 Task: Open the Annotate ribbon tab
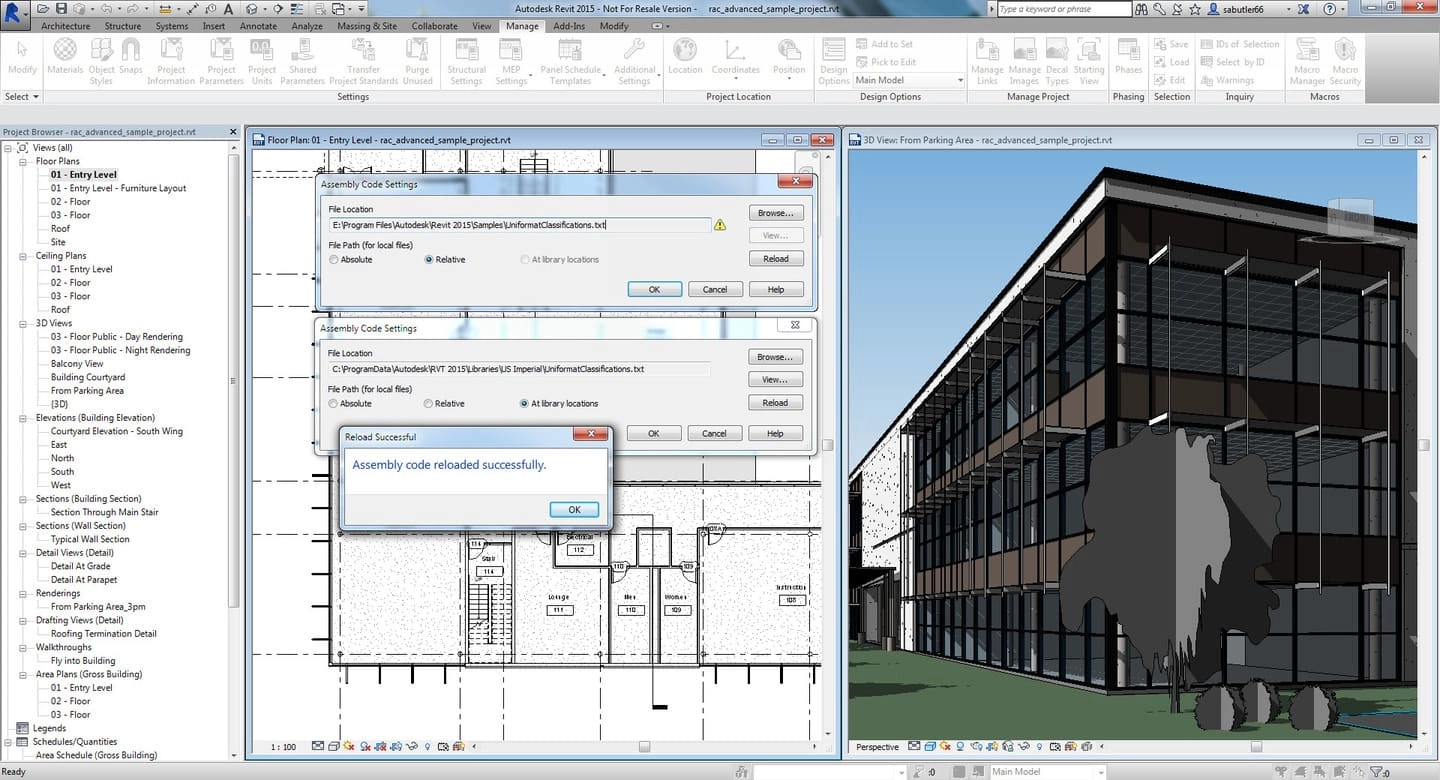point(258,26)
